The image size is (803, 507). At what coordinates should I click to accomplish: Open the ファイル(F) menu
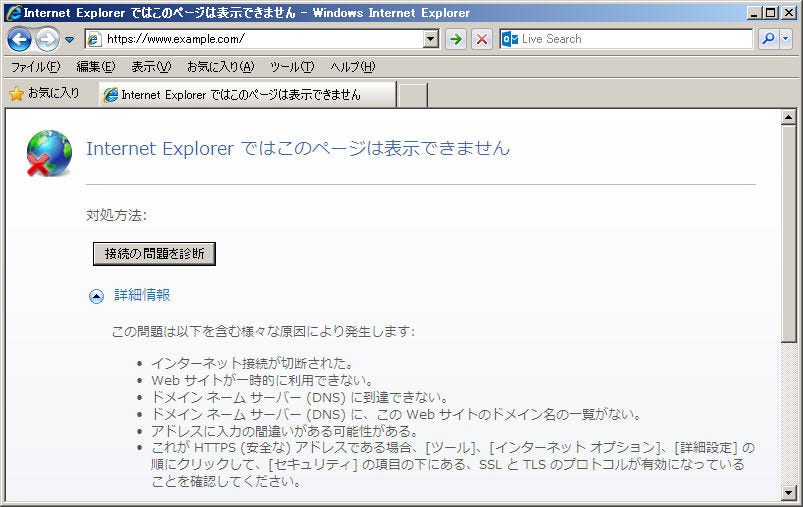pyautogui.click(x=35, y=67)
